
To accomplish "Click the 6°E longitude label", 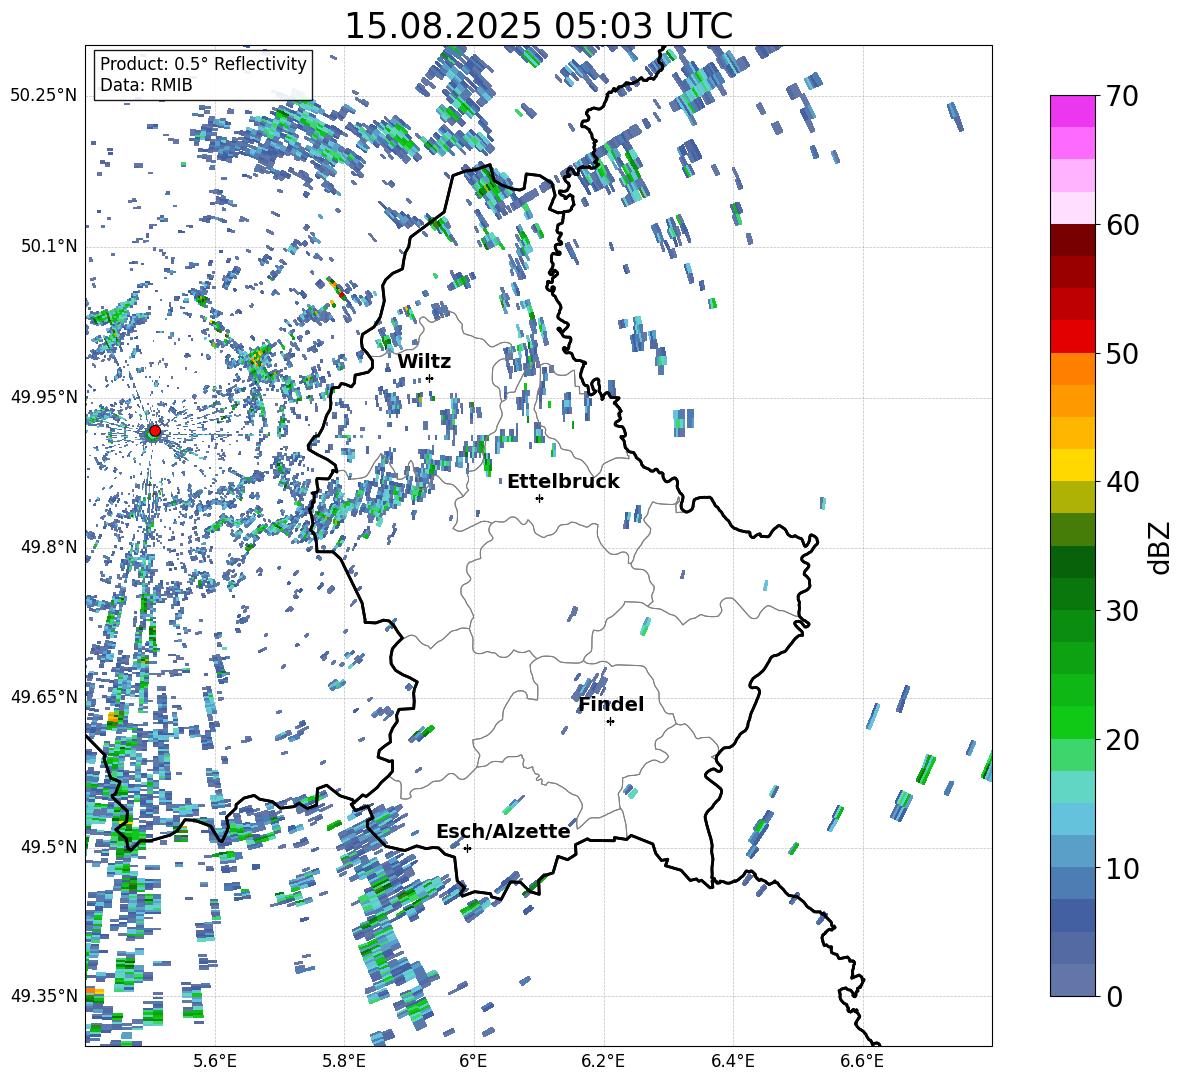I will click(473, 1061).
